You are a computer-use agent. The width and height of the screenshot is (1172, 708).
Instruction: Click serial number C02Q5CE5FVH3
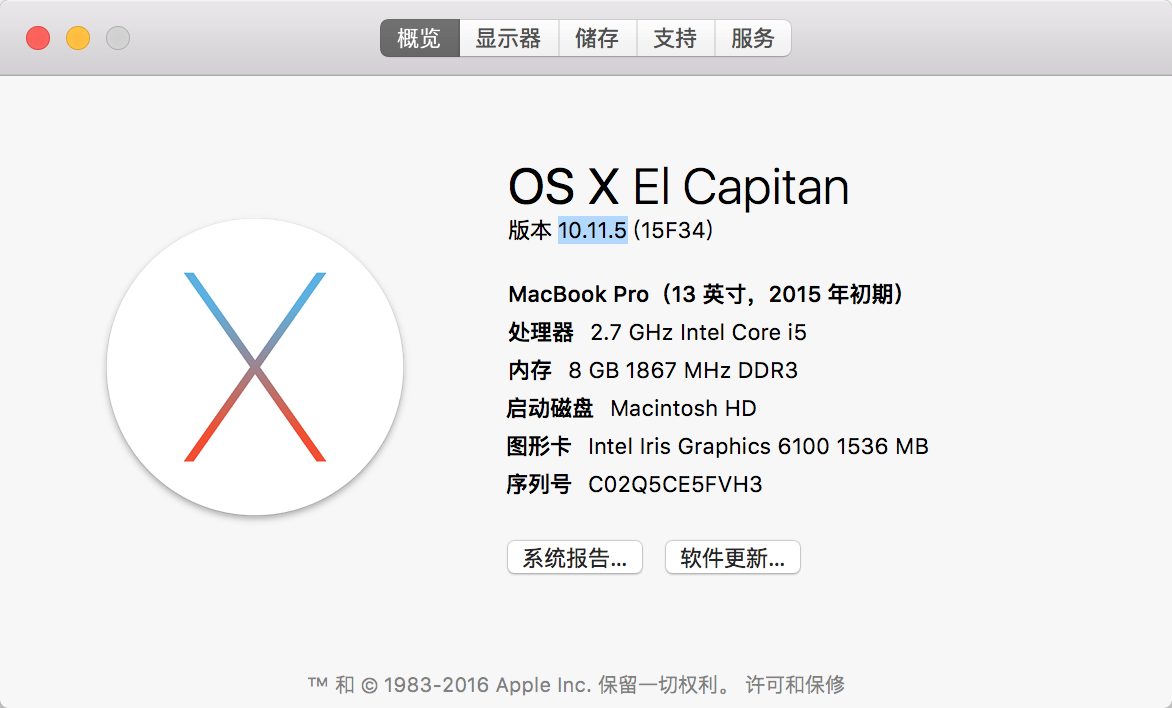(x=675, y=485)
